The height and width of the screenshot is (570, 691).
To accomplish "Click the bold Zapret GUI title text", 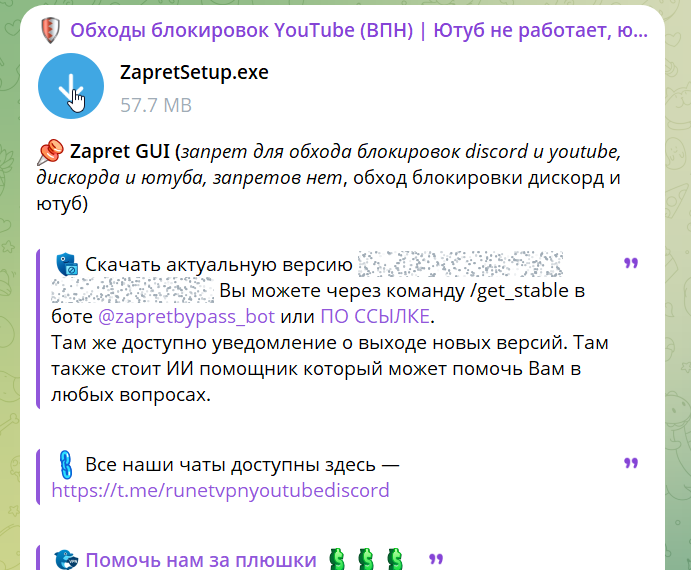I will (x=120, y=151).
